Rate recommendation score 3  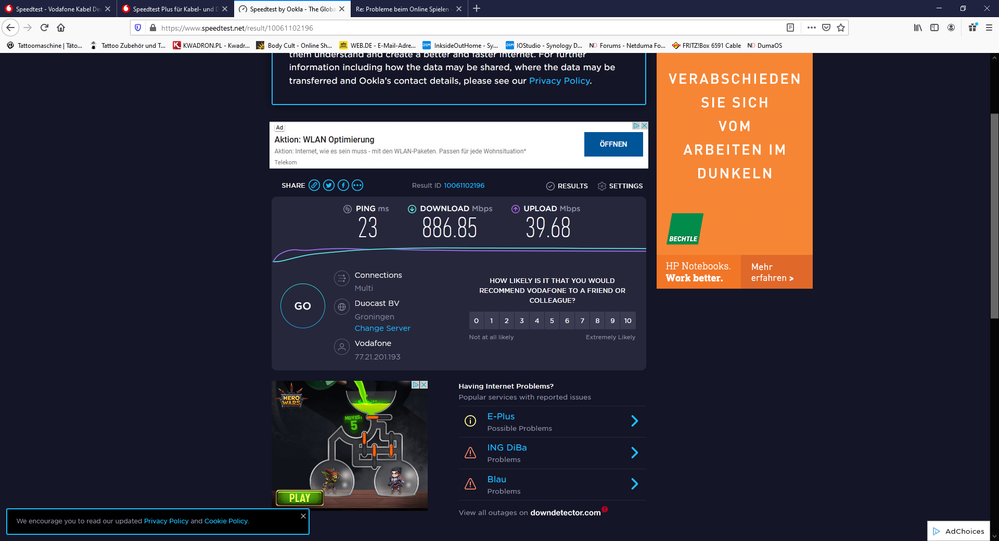pyautogui.click(x=522, y=321)
